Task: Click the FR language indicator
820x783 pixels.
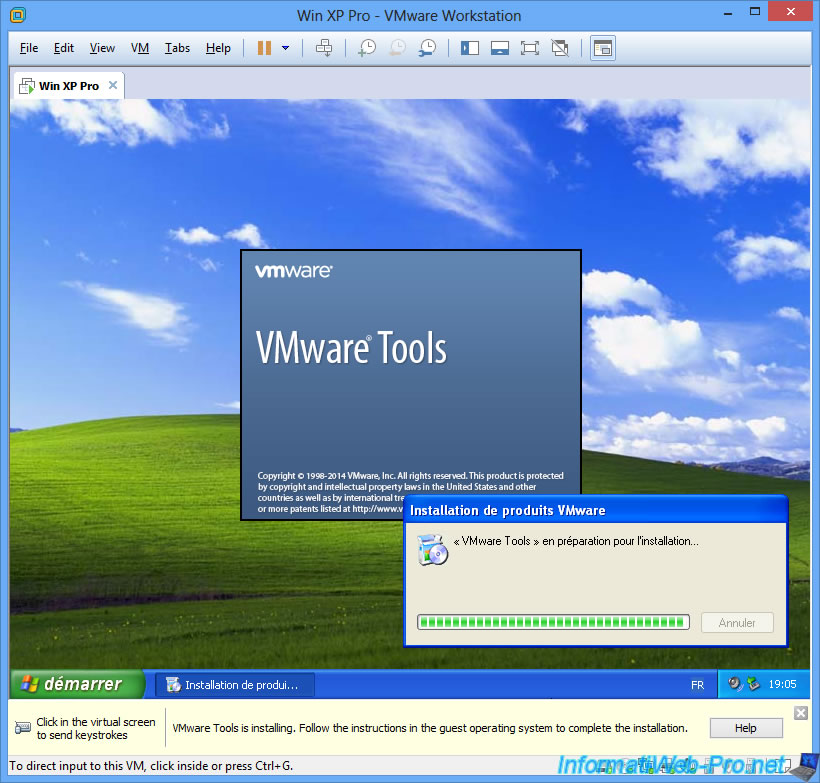Action: tap(697, 685)
